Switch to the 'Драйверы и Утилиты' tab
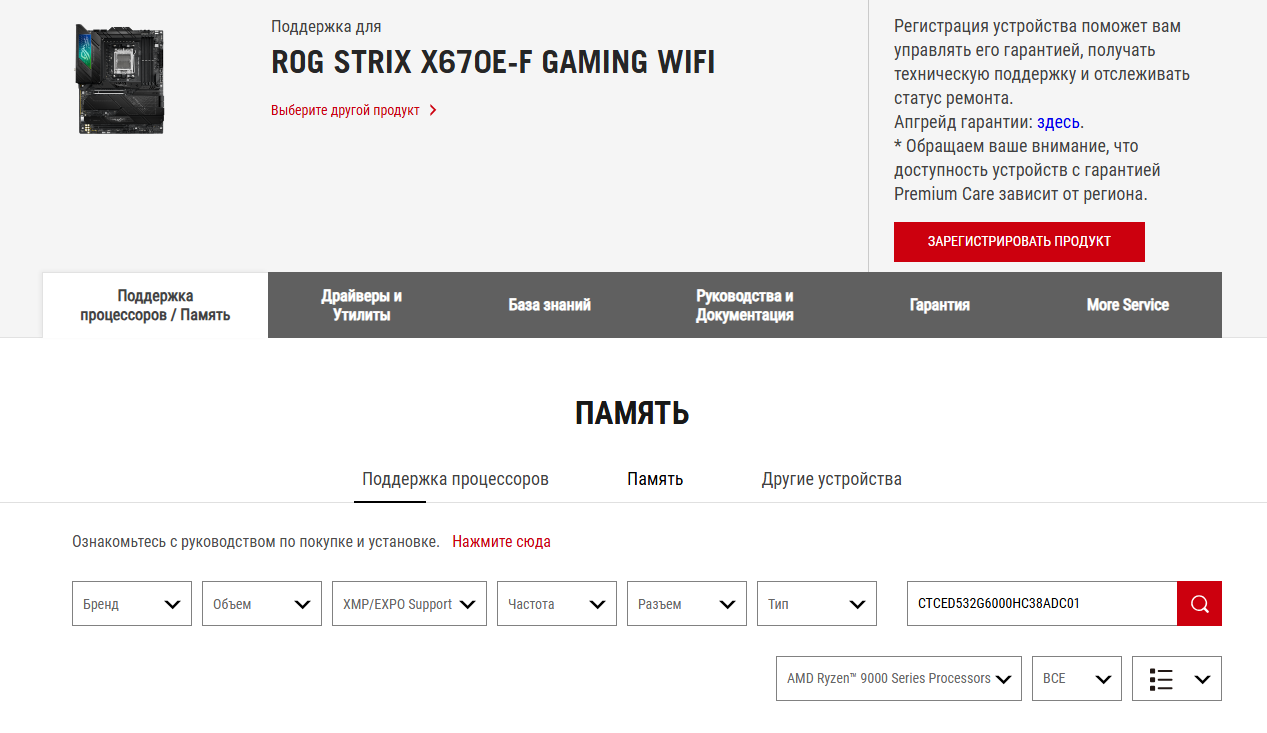Screen dimensions: 1267x733 (x=362, y=305)
